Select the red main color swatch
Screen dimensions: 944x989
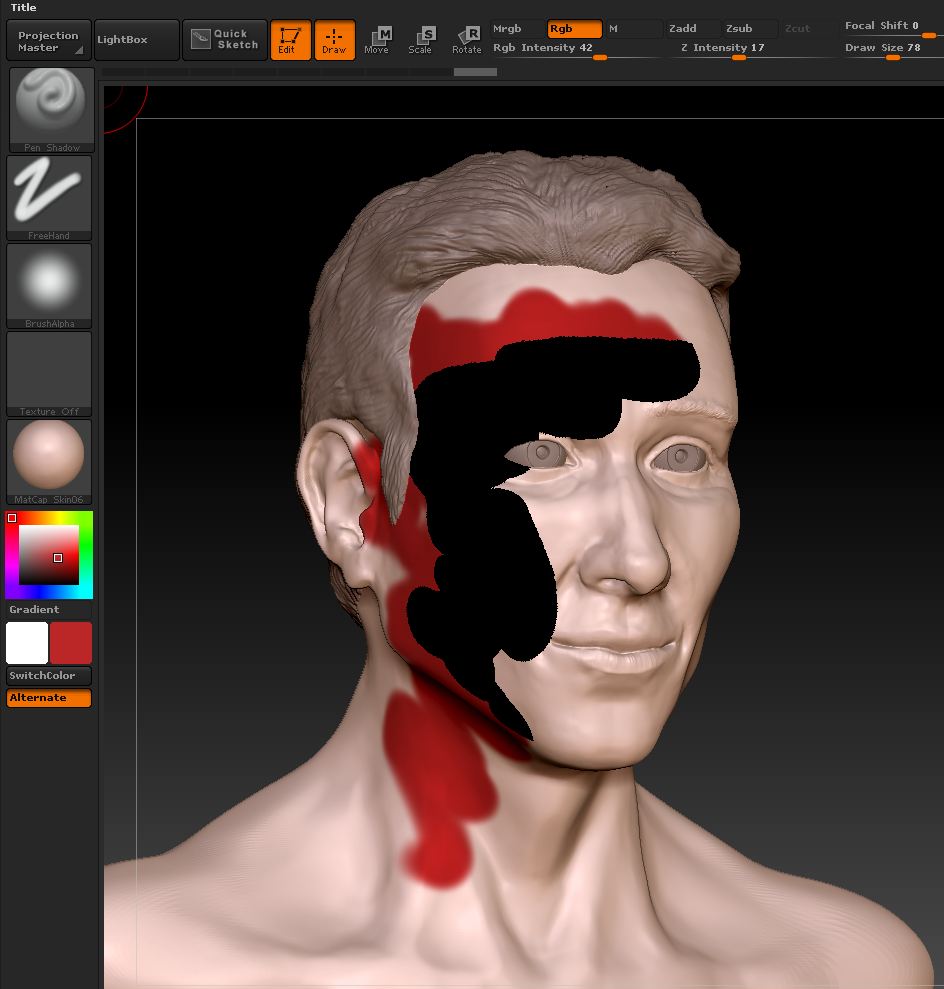[x=71, y=643]
